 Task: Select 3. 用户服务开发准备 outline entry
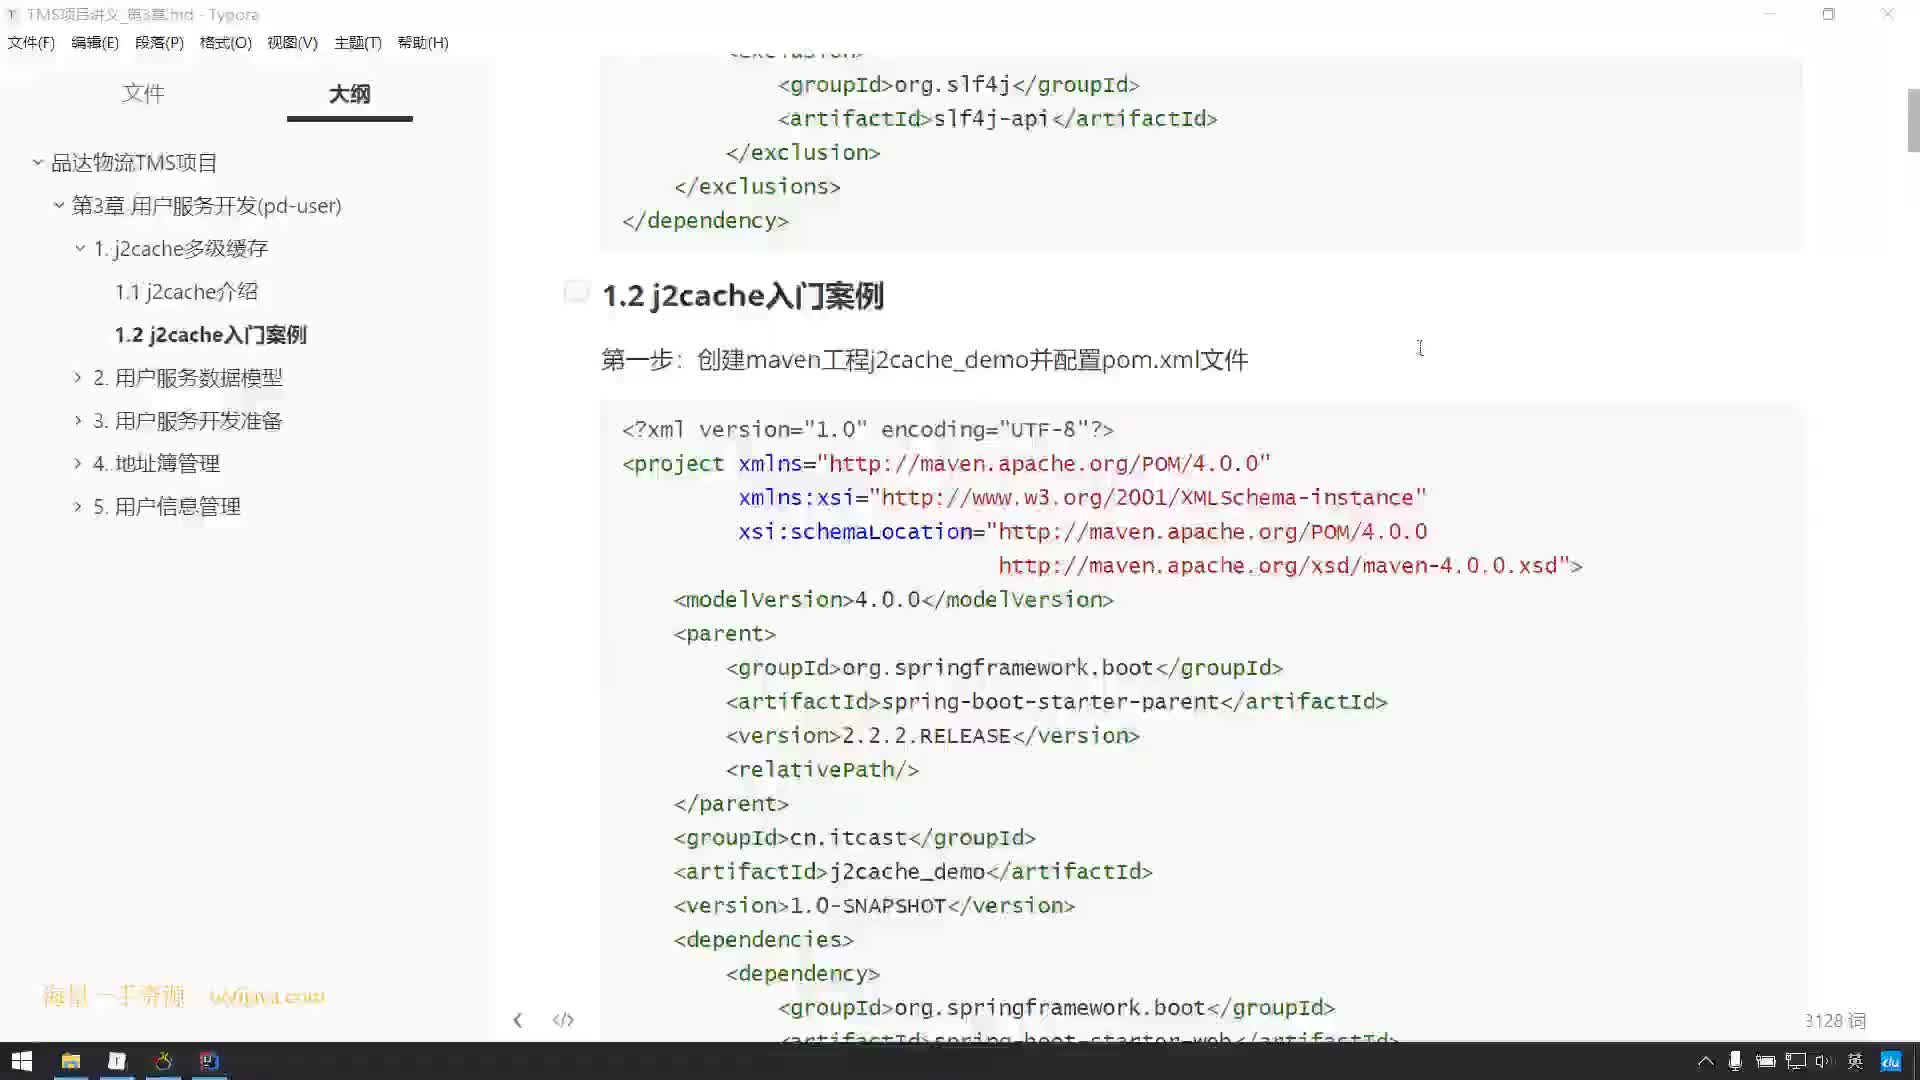coord(188,420)
